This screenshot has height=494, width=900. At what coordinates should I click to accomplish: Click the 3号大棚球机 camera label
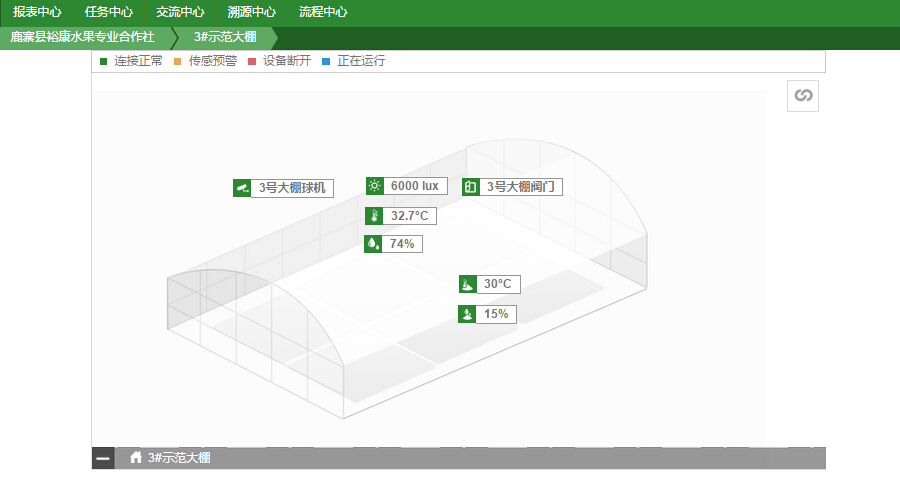(x=292, y=187)
